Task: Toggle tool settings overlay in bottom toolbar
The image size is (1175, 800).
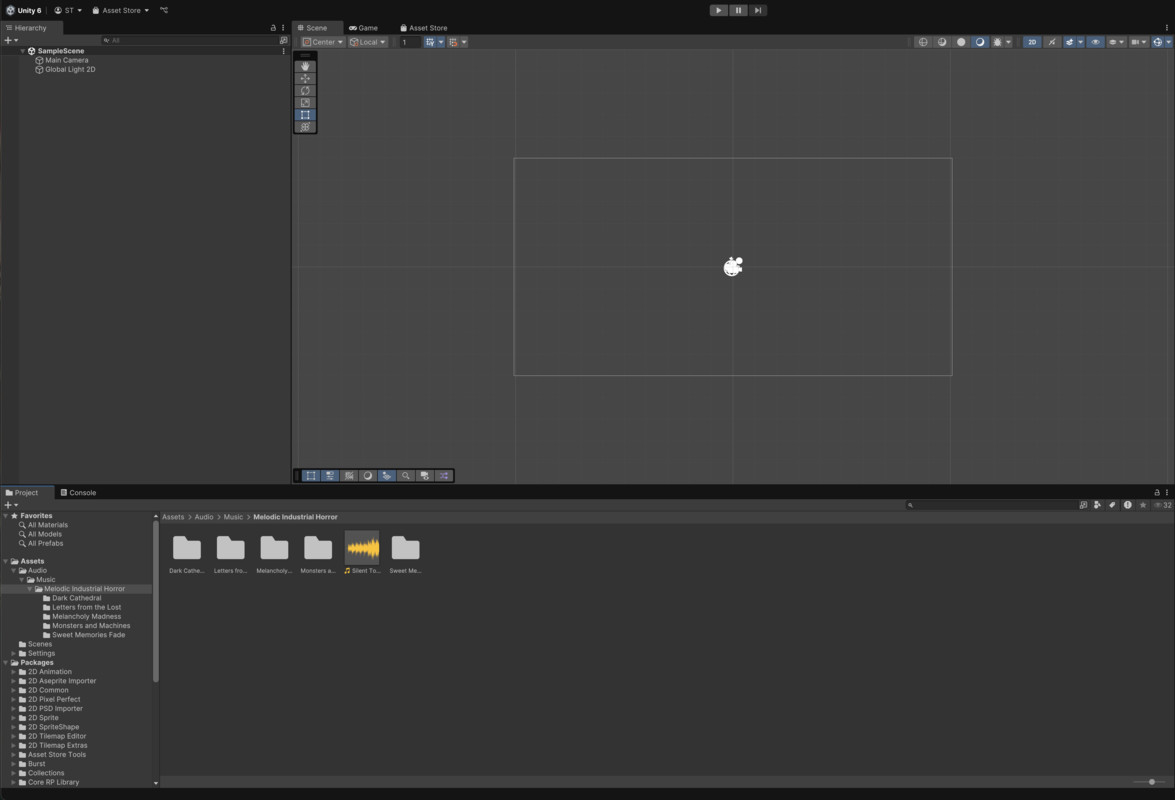Action: [330, 476]
